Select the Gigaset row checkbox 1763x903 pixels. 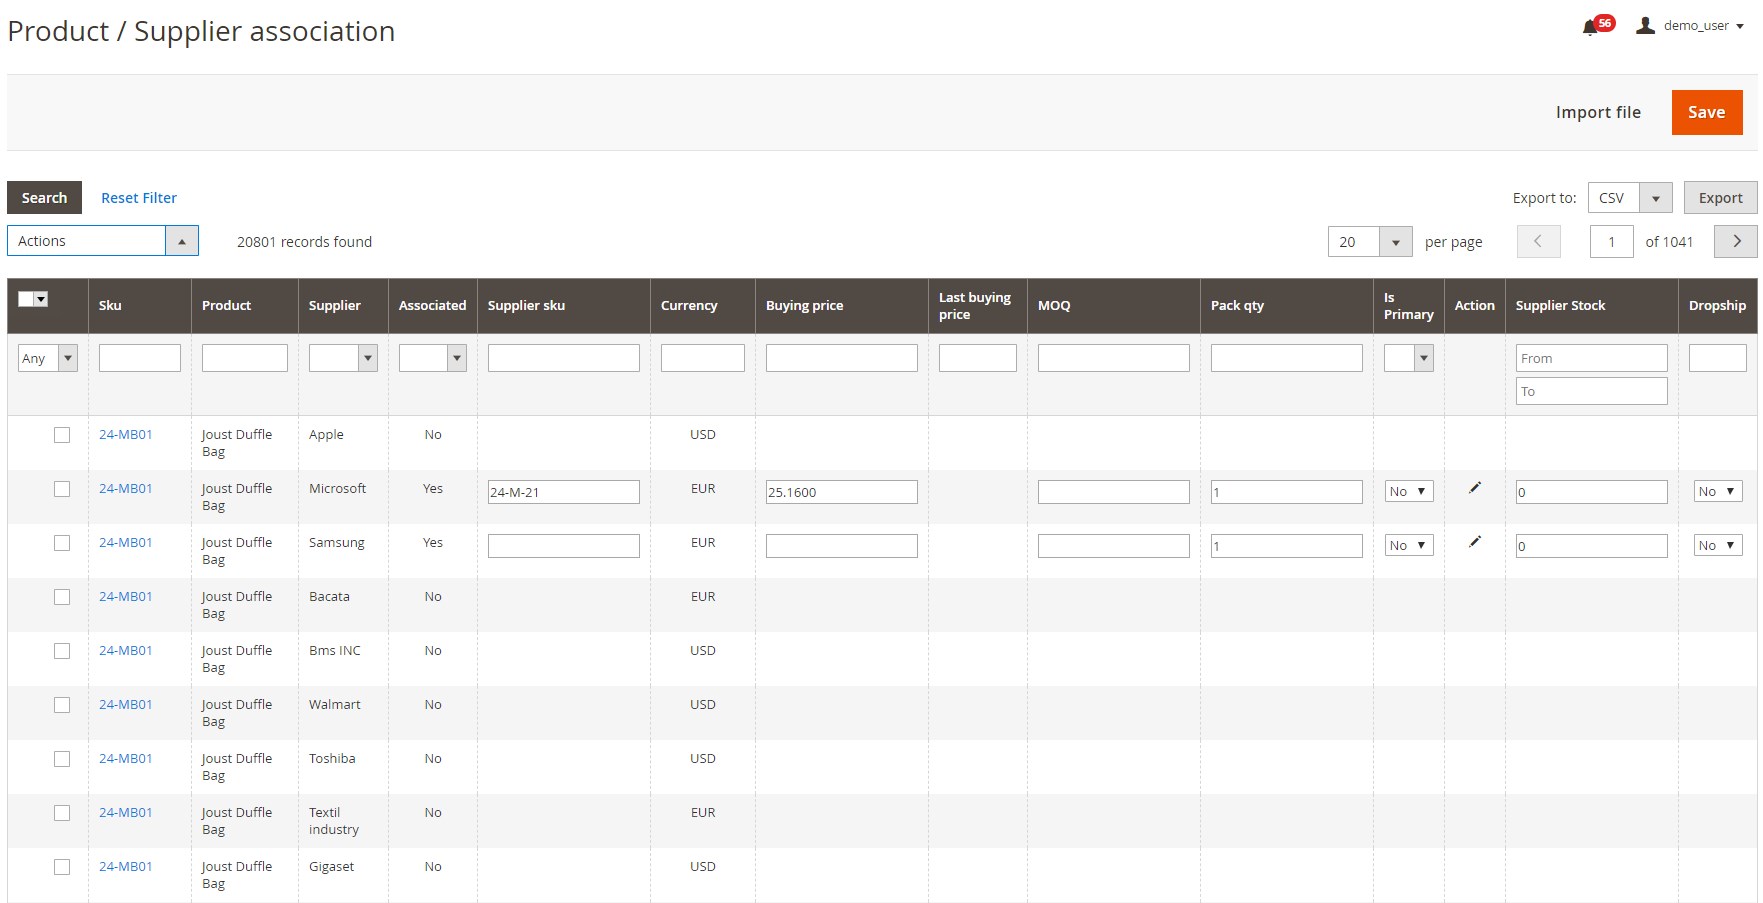pyautogui.click(x=62, y=867)
